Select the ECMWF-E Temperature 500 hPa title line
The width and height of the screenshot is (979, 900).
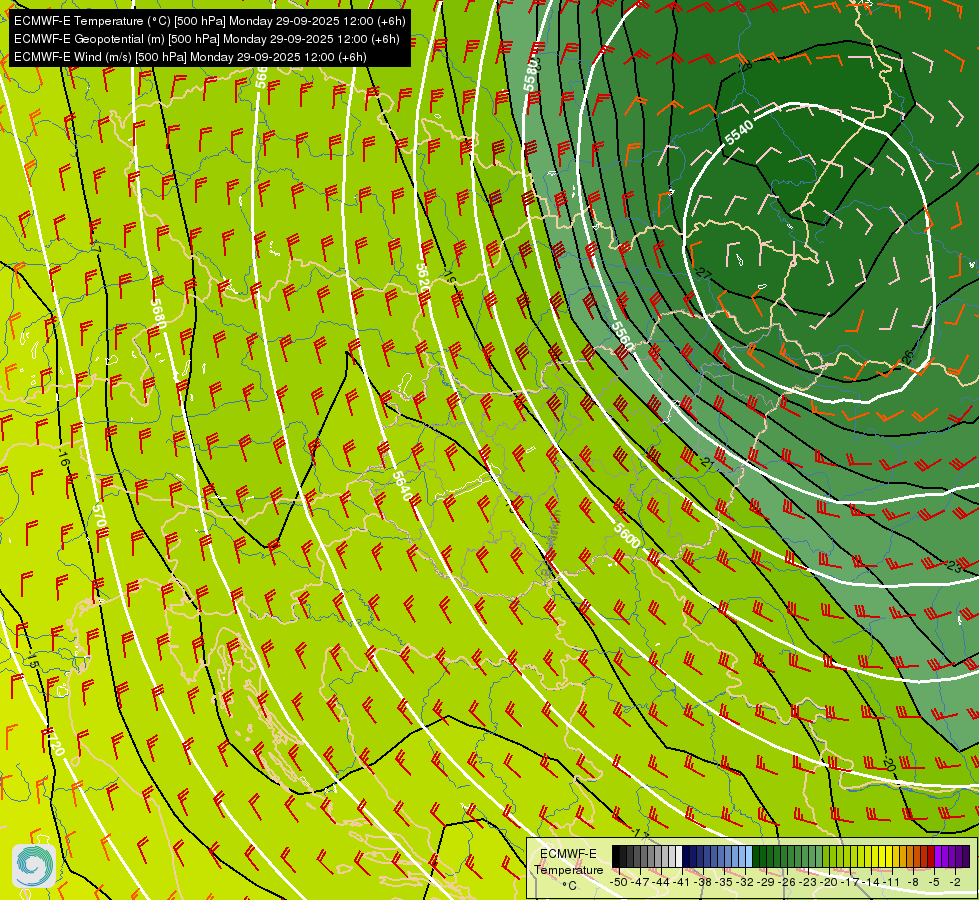(x=210, y=21)
